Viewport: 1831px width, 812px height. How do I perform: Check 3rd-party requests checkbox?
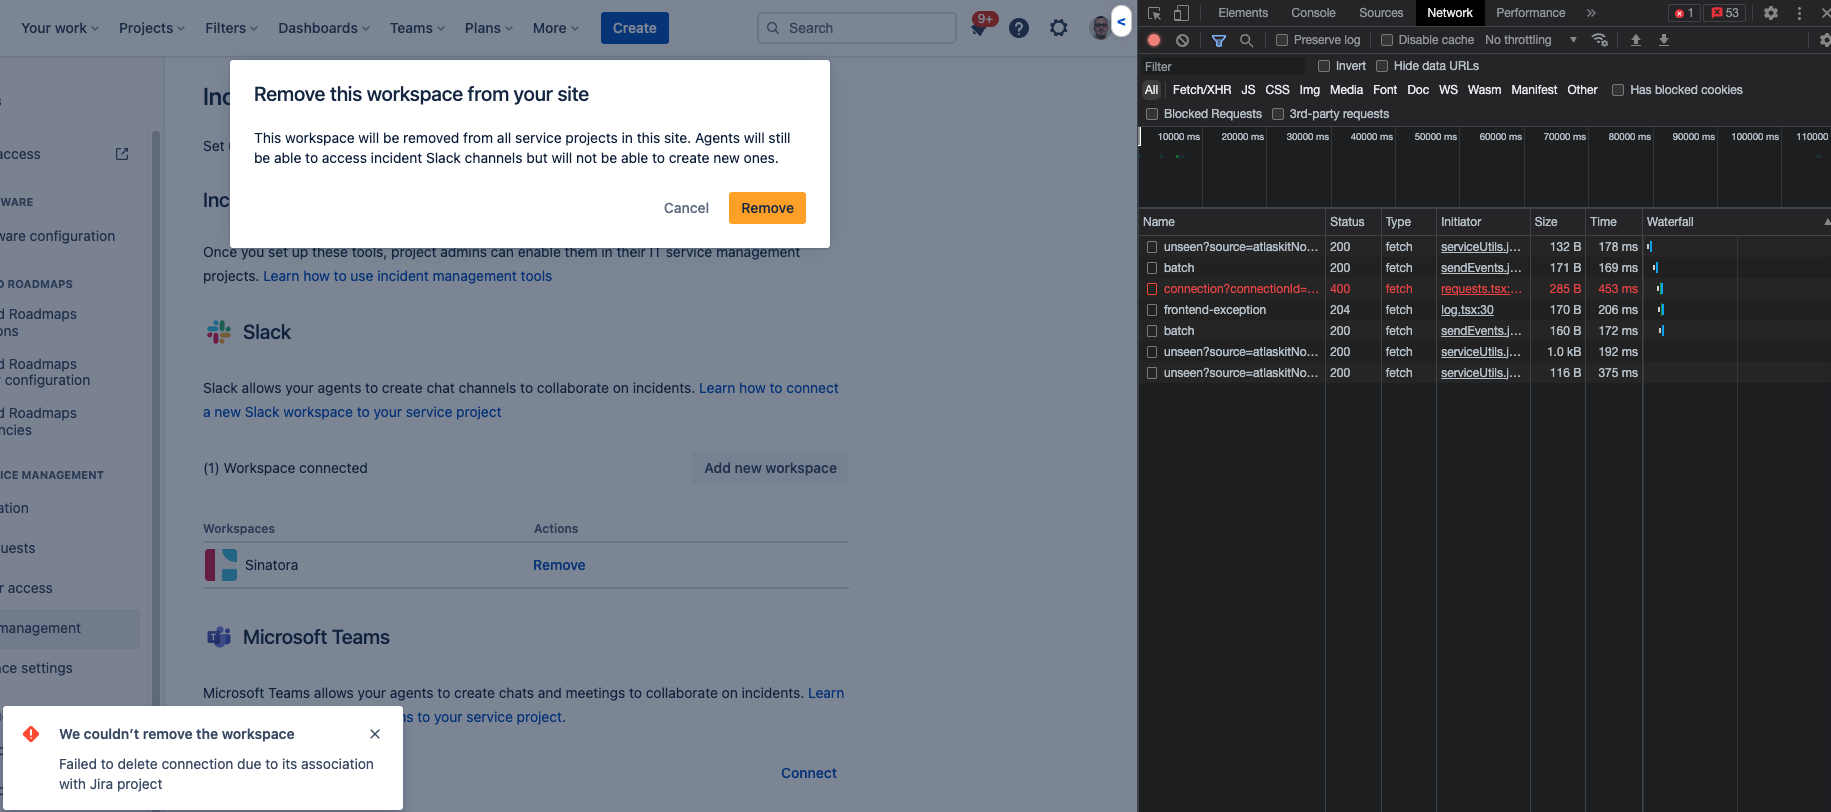pyautogui.click(x=1277, y=114)
